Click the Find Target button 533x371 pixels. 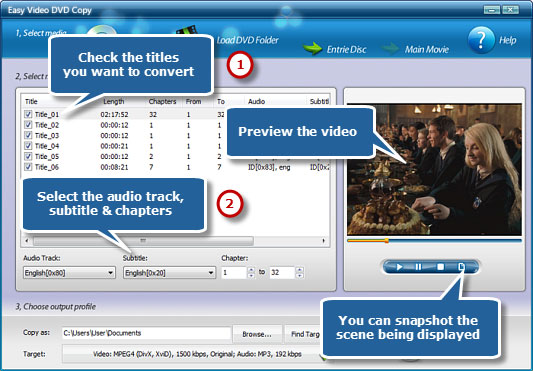(x=303, y=334)
